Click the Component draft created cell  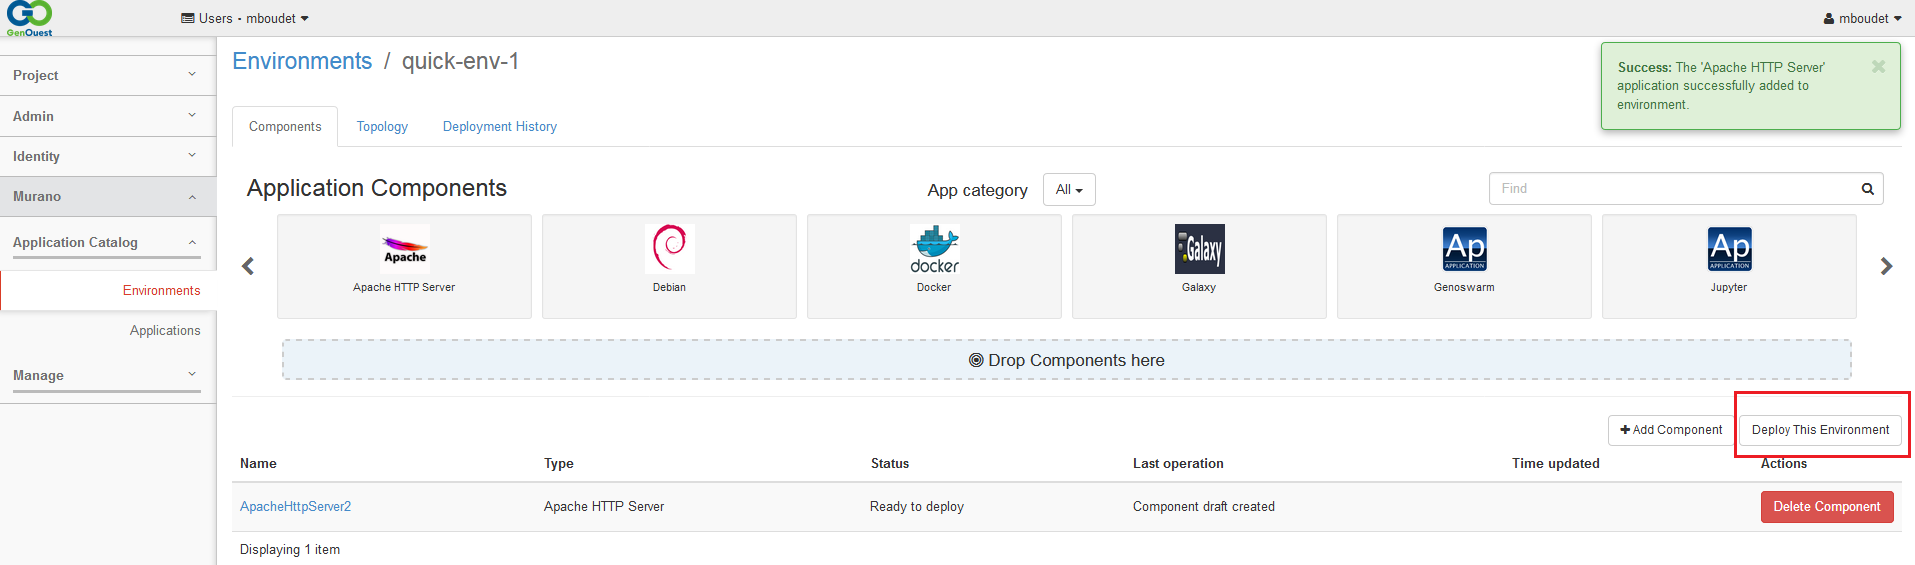point(1204,507)
